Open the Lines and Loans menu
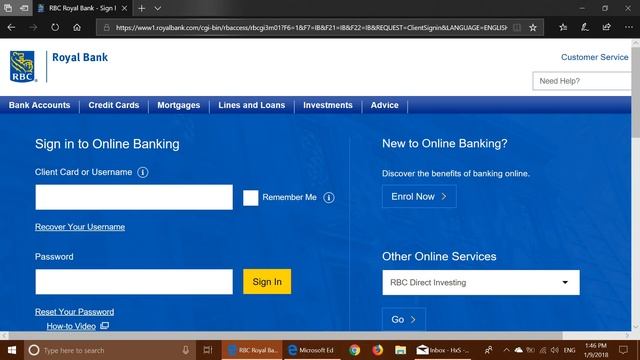Image resolution: width=640 pixels, height=360 pixels. click(251, 105)
